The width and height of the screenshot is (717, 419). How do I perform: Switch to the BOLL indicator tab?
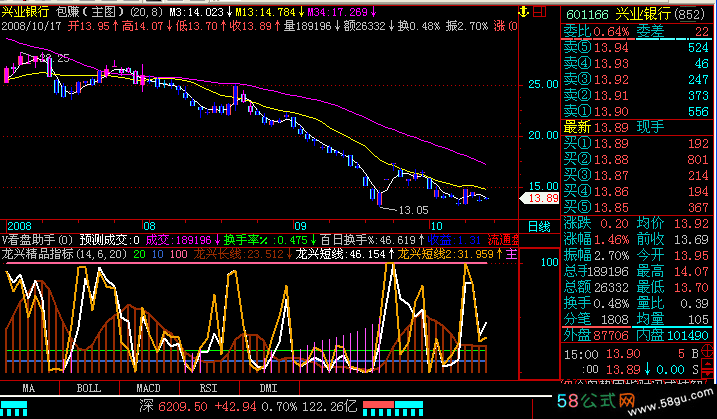pyautogui.click(x=89, y=388)
